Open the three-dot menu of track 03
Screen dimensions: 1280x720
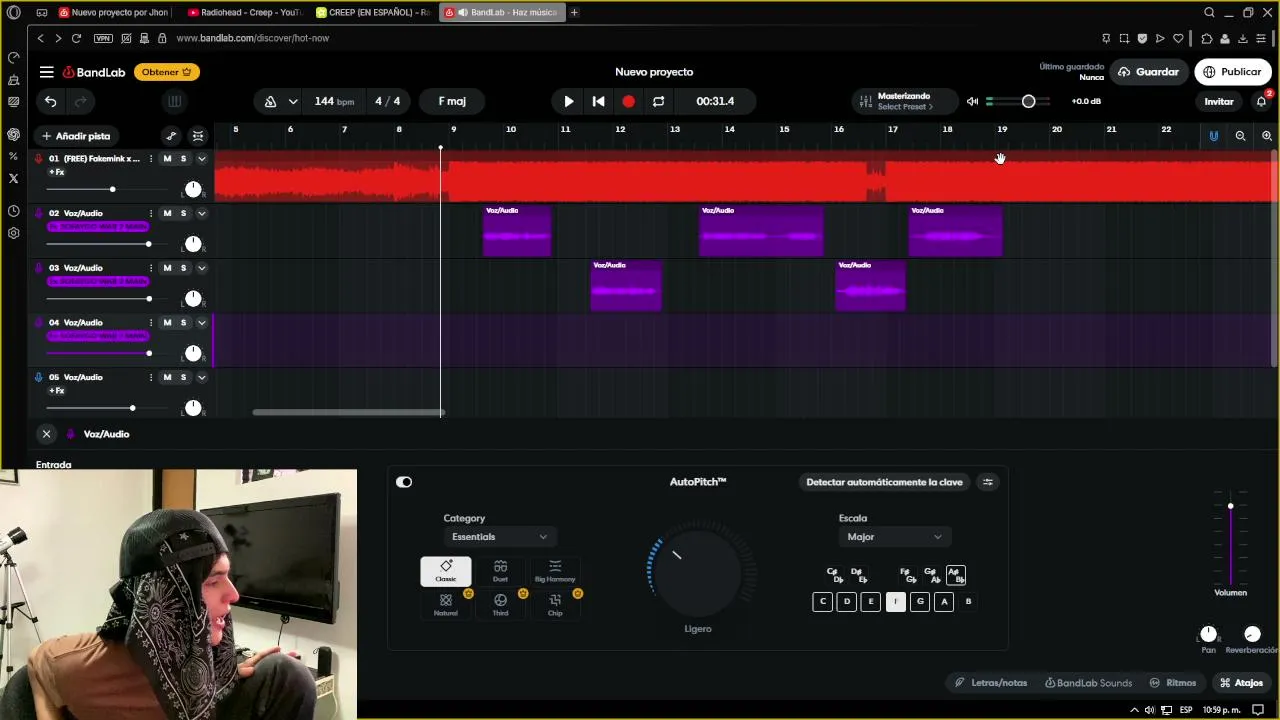point(151,268)
